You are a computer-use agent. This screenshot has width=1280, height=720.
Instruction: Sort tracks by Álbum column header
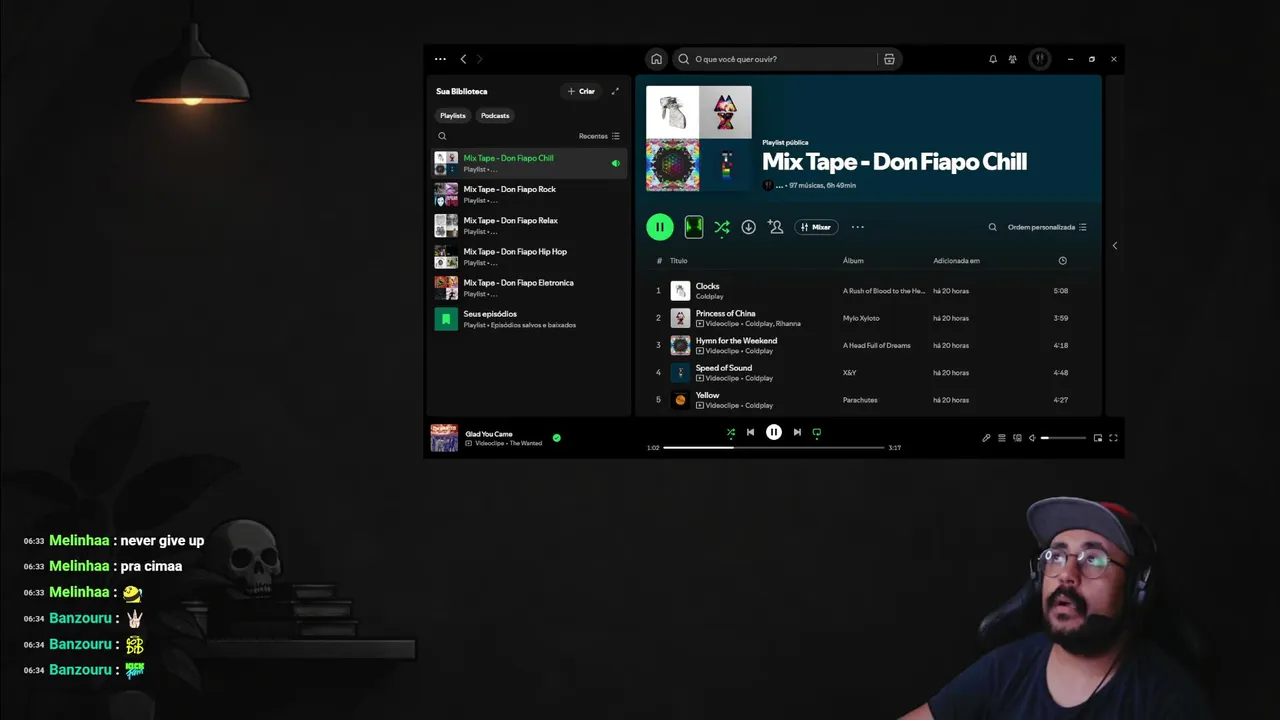(853, 261)
